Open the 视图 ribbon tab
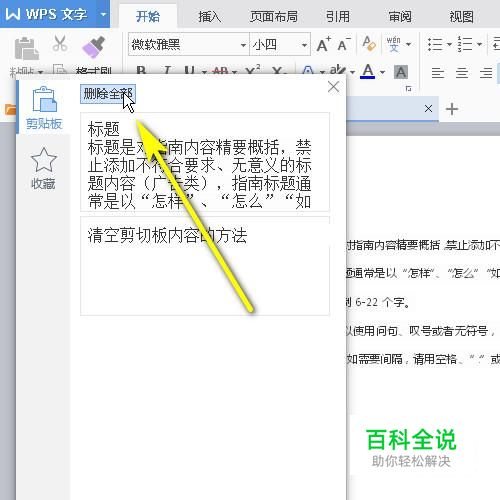500x500 pixels. tap(461, 16)
